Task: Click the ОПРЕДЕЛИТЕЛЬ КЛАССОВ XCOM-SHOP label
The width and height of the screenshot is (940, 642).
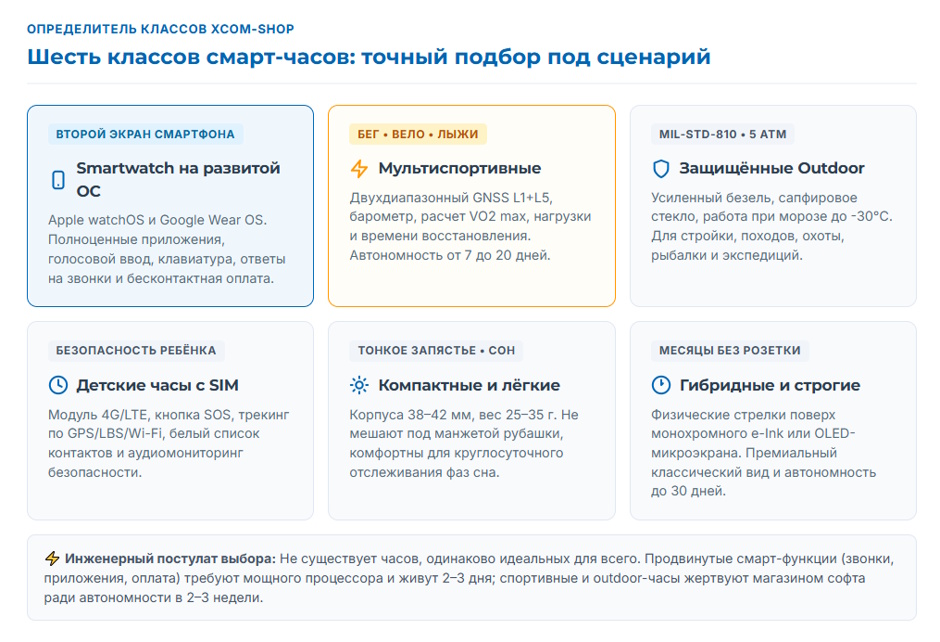Action: [161, 29]
